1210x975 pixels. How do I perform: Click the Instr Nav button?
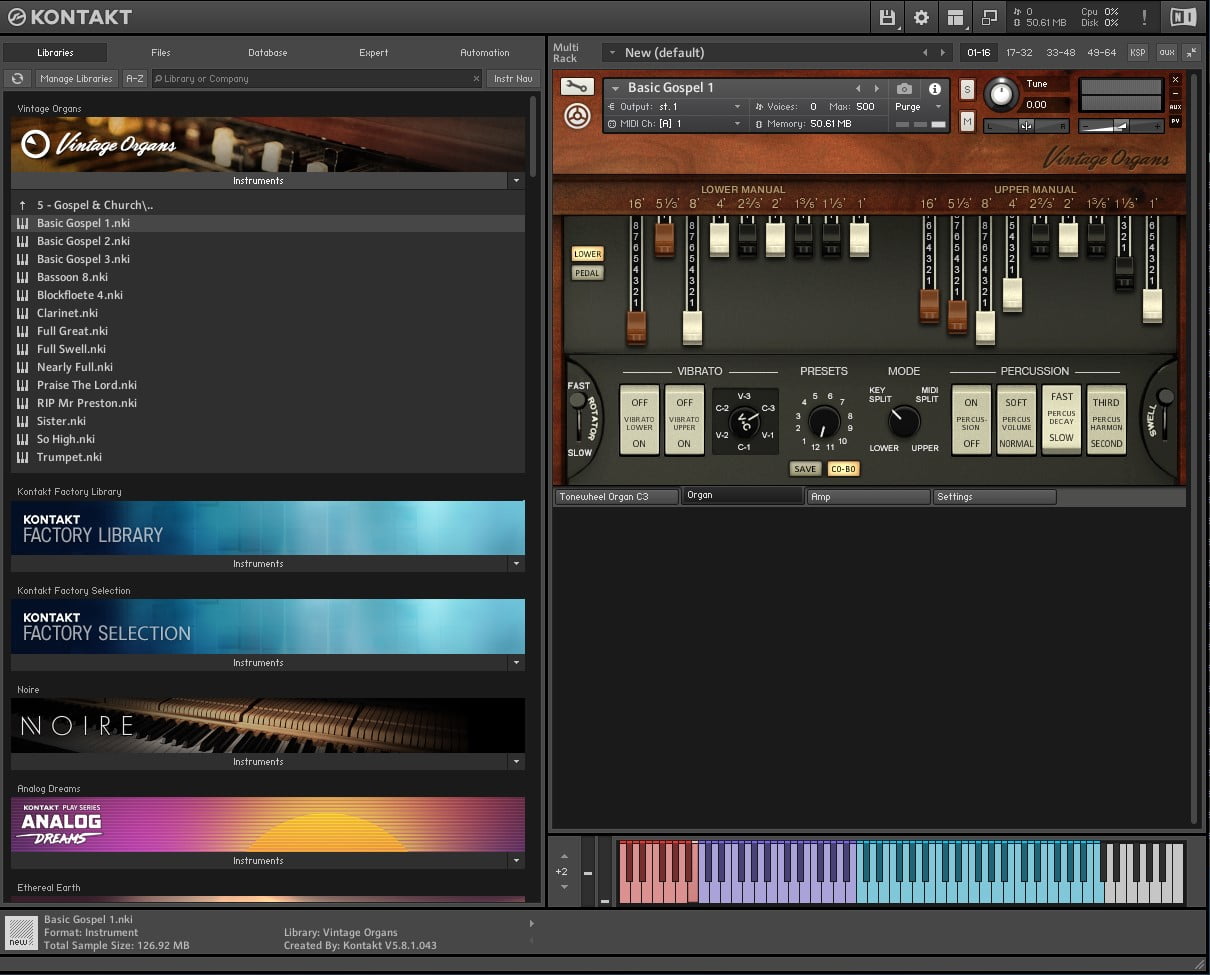[513, 79]
